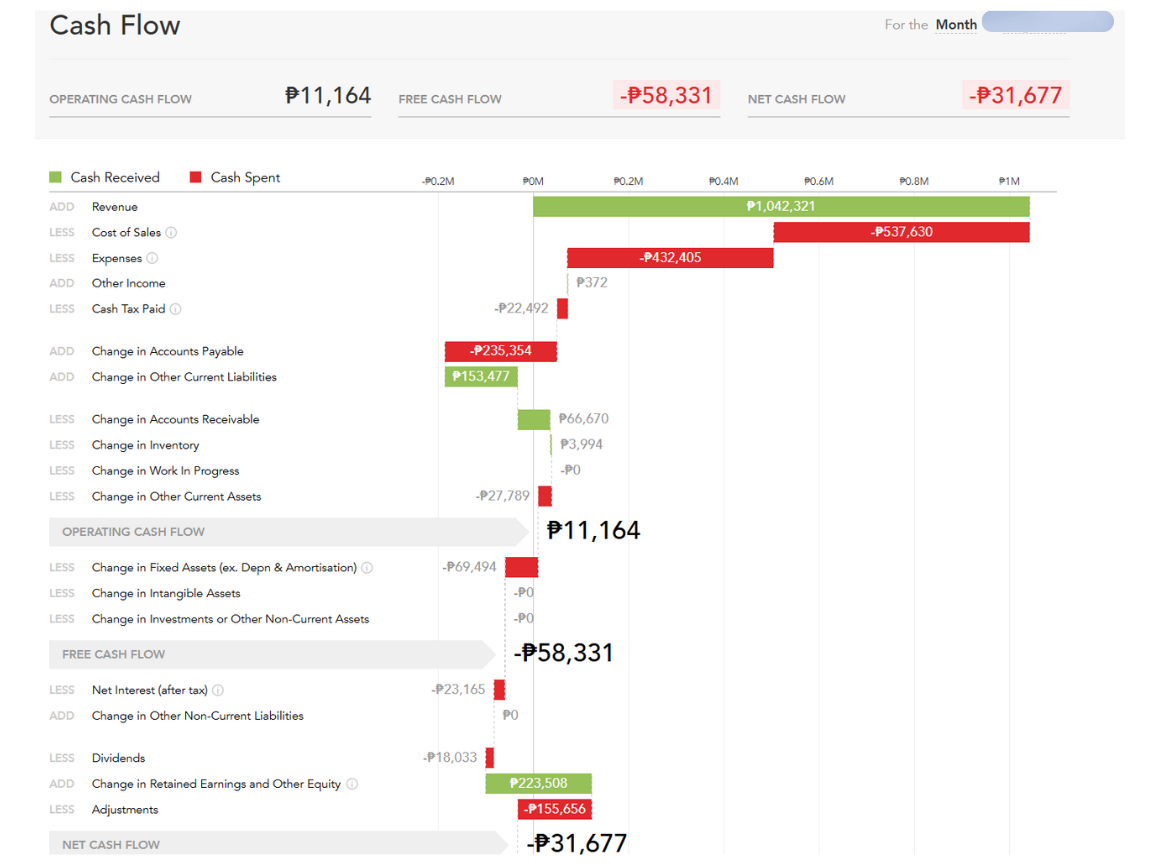Viewport: 1160px width, 865px height.
Task: Click the info icon beside Net Interest (after tax)
Action: point(218,690)
